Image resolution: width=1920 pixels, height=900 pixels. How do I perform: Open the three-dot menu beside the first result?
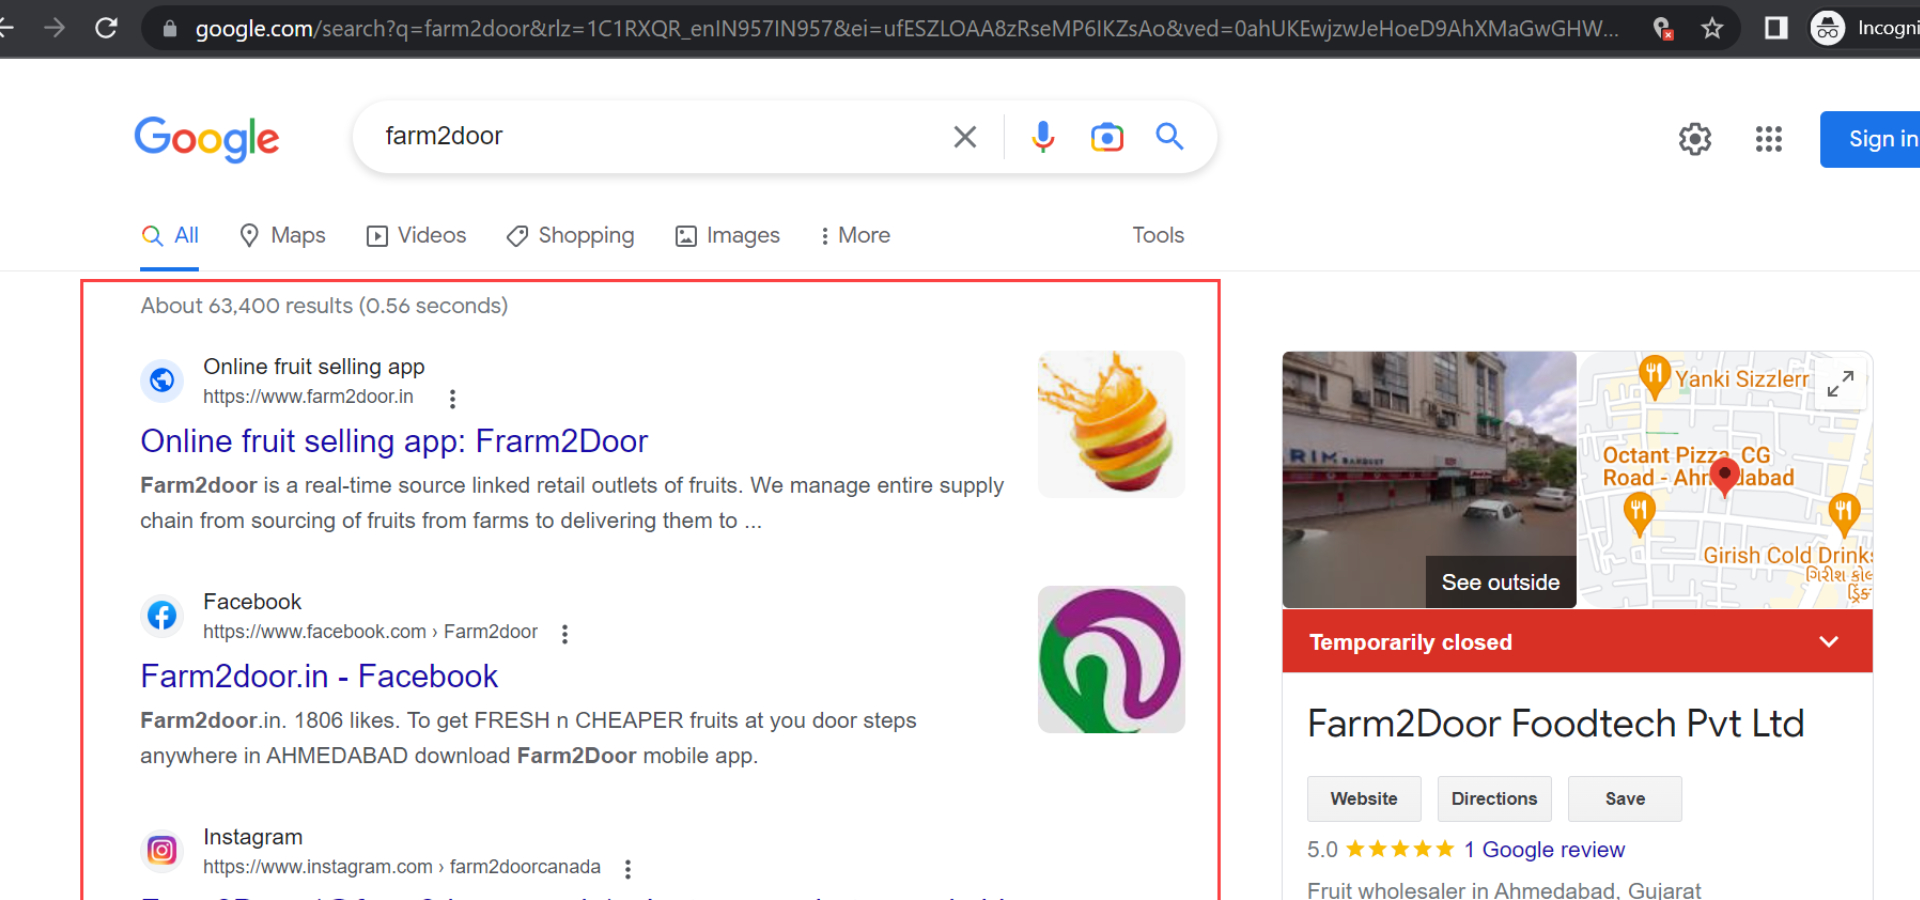click(x=452, y=398)
